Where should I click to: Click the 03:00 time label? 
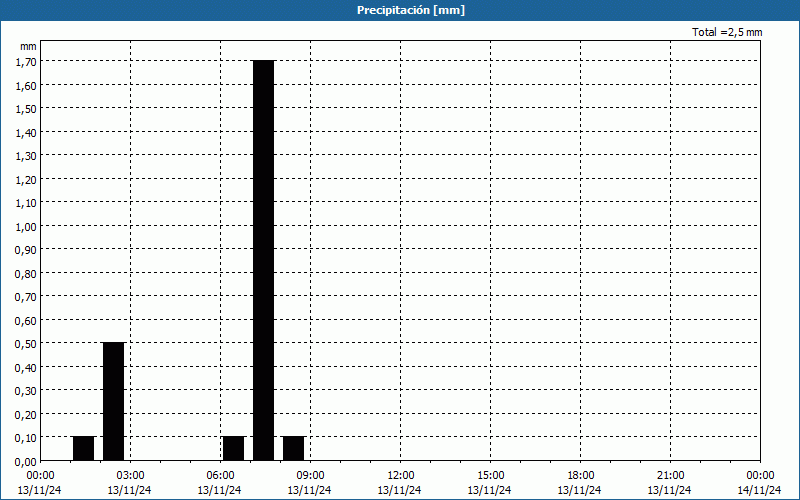click(x=130, y=476)
